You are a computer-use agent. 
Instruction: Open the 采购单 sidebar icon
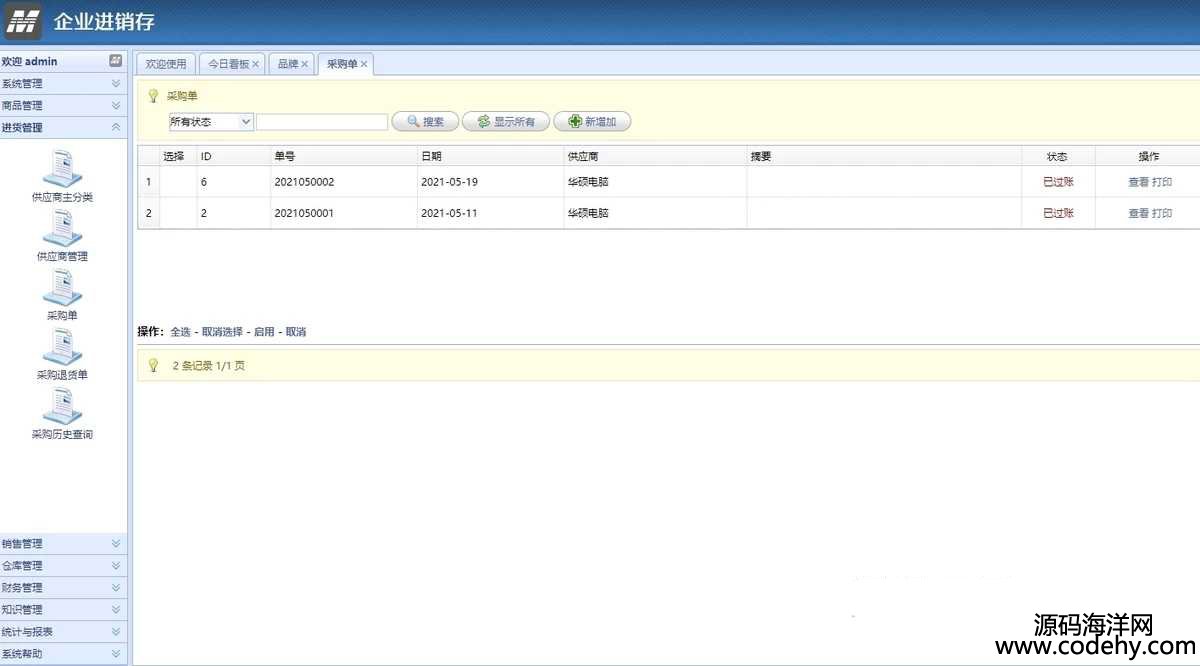62,286
